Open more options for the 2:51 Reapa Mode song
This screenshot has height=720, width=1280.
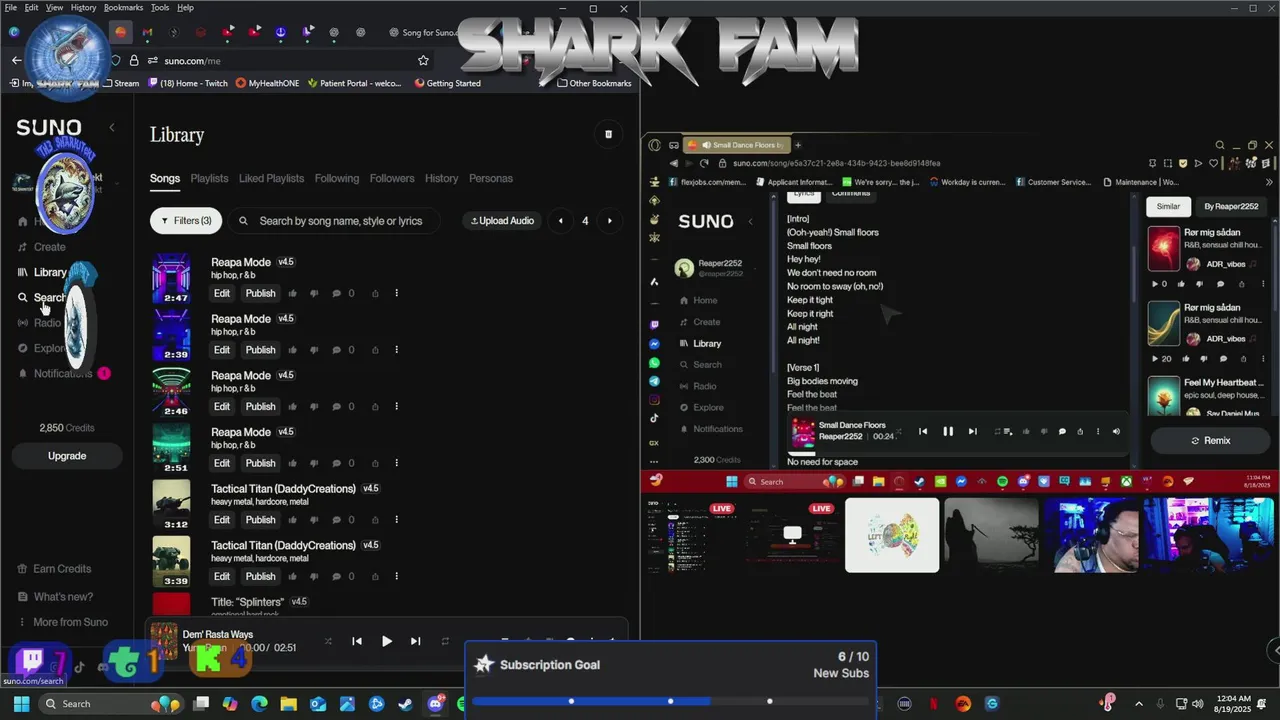pyautogui.click(x=396, y=463)
